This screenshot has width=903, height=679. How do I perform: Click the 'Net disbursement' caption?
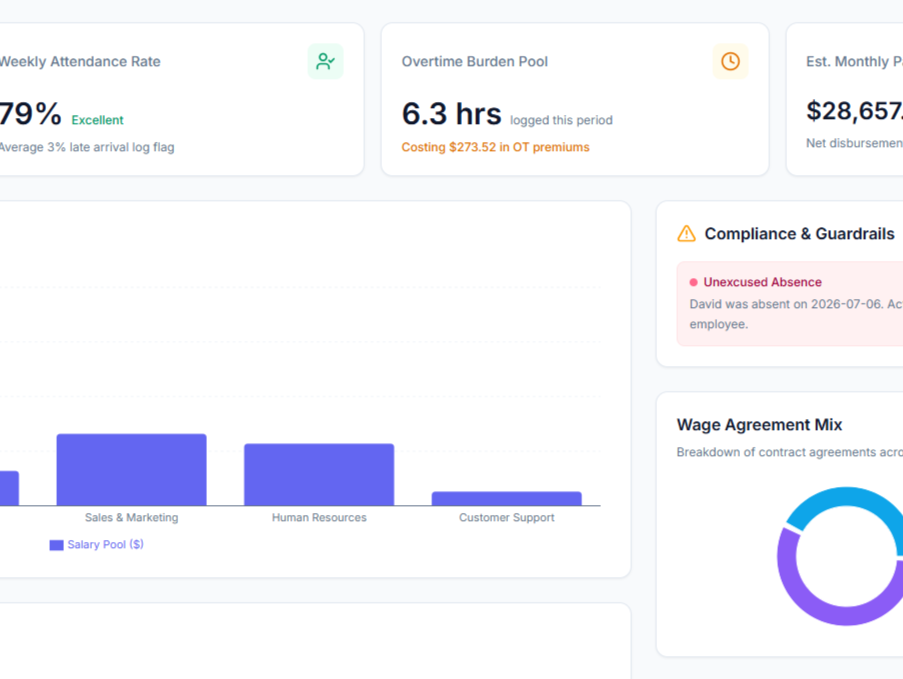coord(854,143)
